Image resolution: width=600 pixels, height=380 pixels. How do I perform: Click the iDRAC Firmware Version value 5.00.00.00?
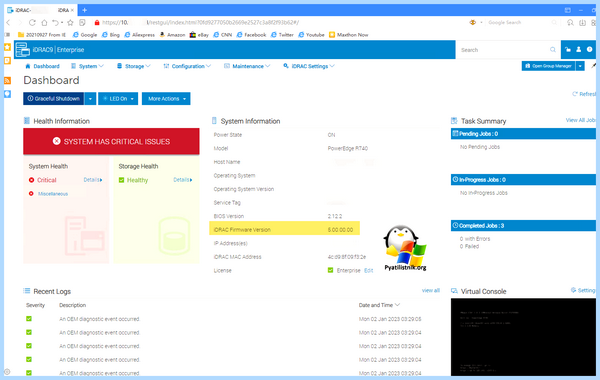(340, 230)
